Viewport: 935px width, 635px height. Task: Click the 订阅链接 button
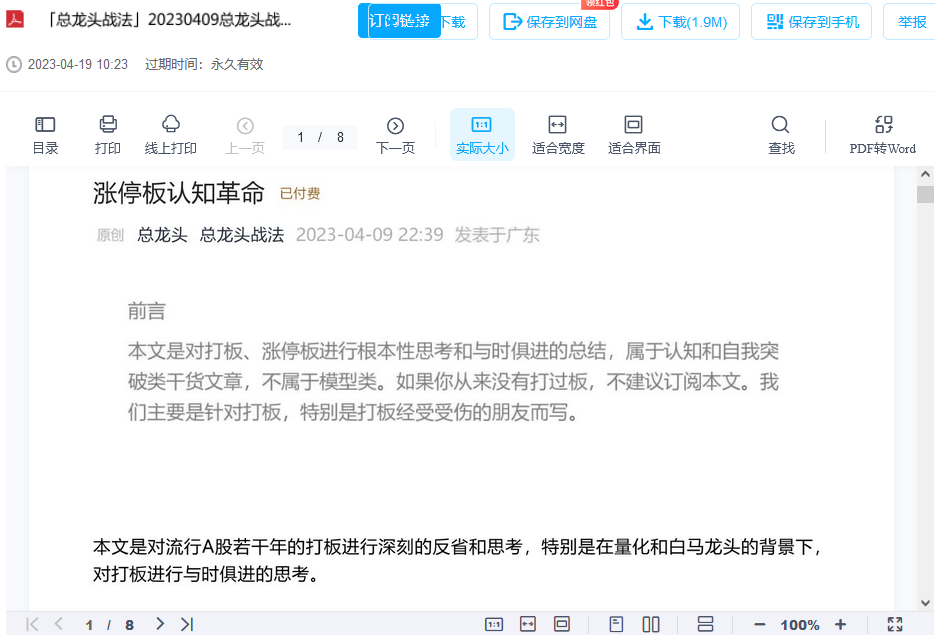pos(399,21)
